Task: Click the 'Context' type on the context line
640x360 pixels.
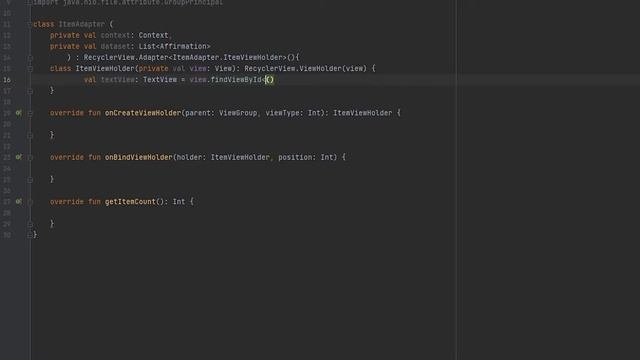Action: (x=153, y=35)
